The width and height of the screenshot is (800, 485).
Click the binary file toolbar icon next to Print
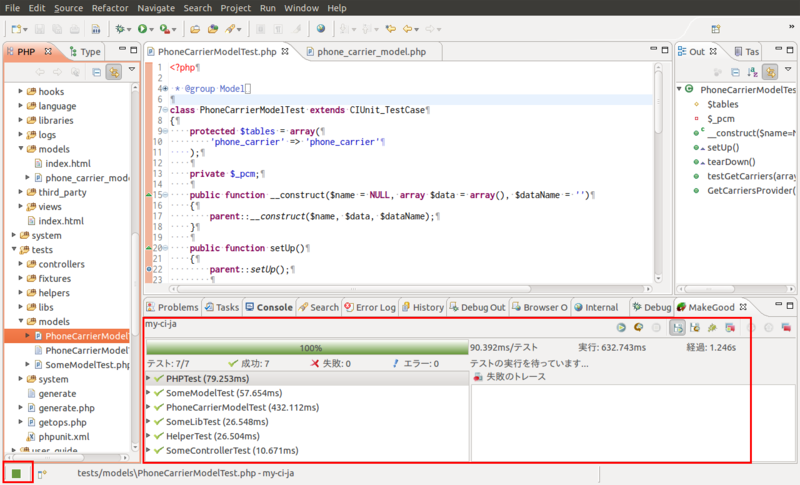(x=95, y=29)
